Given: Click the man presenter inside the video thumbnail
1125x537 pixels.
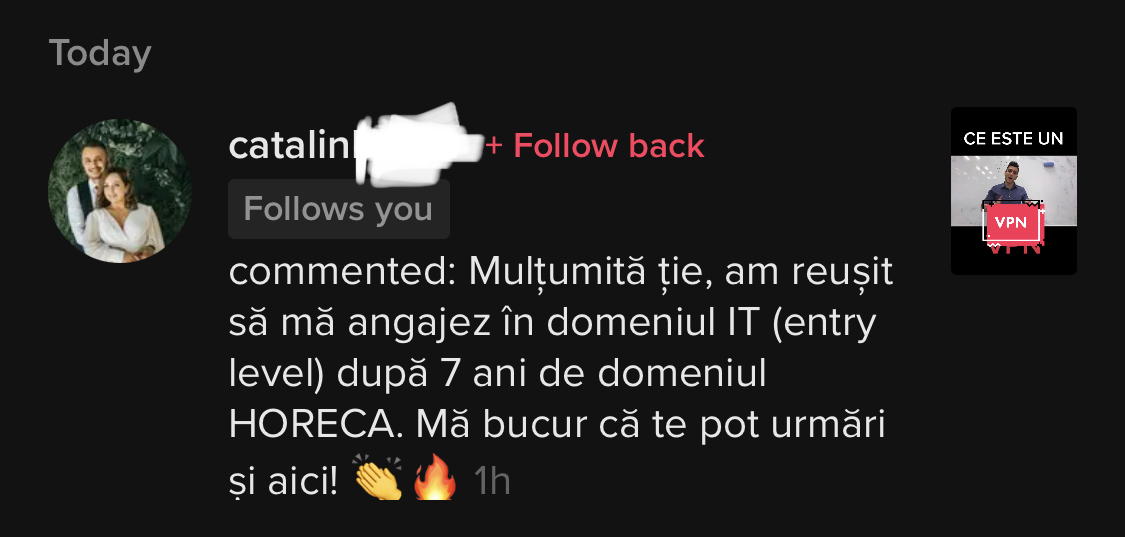Looking at the screenshot, I should click(x=1012, y=184).
